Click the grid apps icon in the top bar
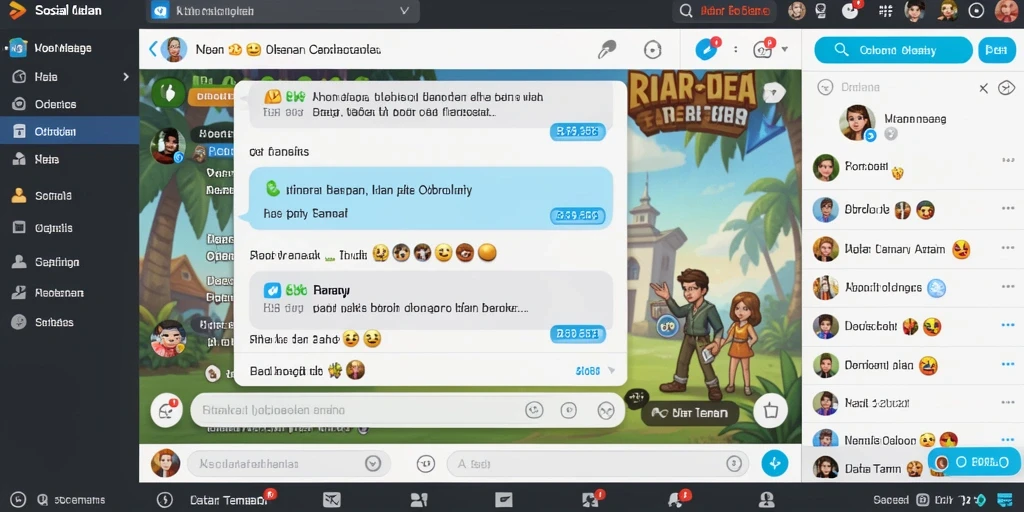Image resolution: width=1024 pixels, height=512 pixels. click(886, 11)
